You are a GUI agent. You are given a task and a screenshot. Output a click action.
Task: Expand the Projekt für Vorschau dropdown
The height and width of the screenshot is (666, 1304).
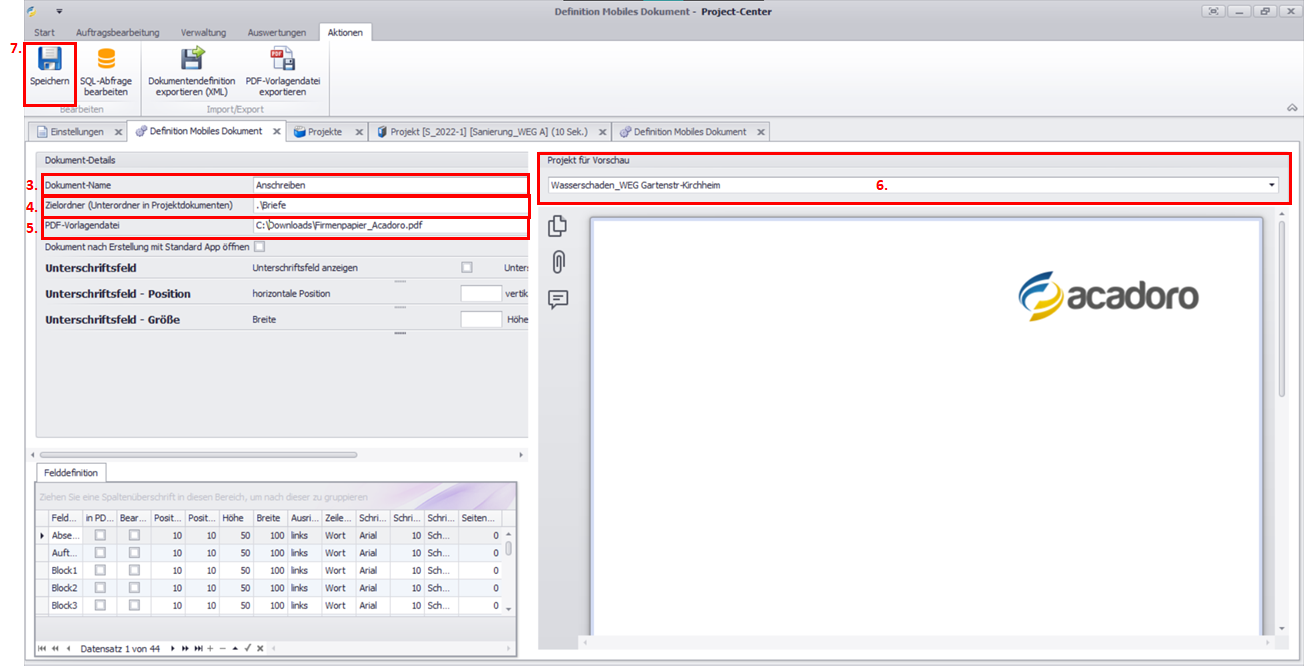tap(1272, 185)
